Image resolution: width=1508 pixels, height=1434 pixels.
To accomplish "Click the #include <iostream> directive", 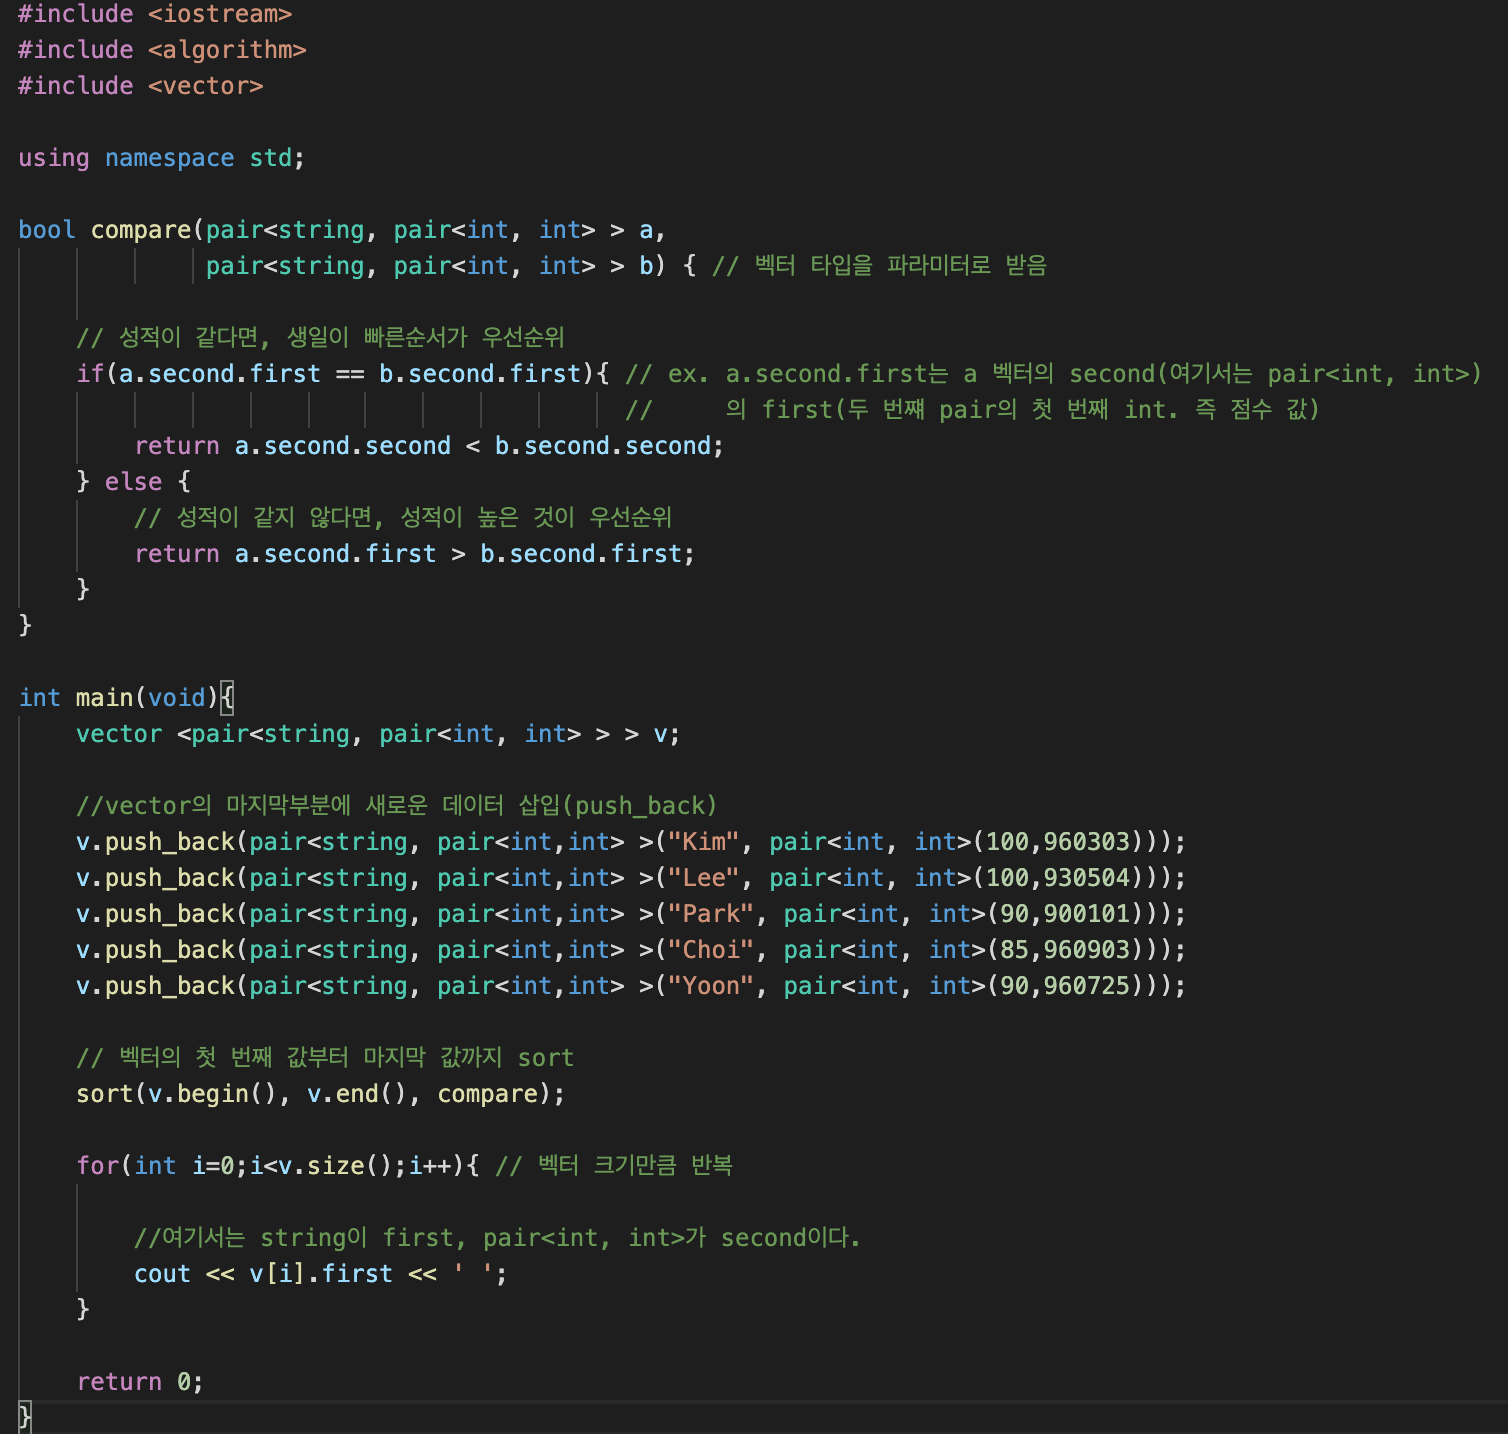I will (155, 14).
